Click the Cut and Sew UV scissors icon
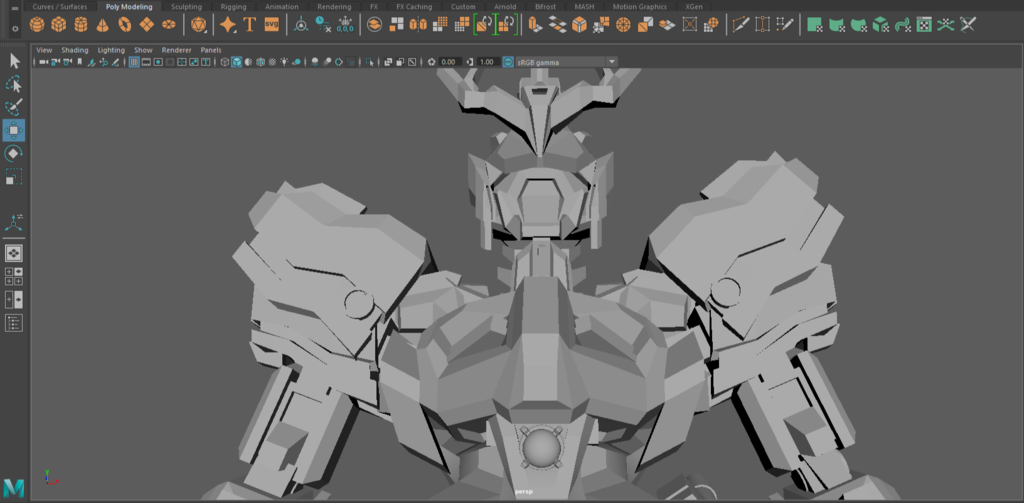 coord(968,25)
